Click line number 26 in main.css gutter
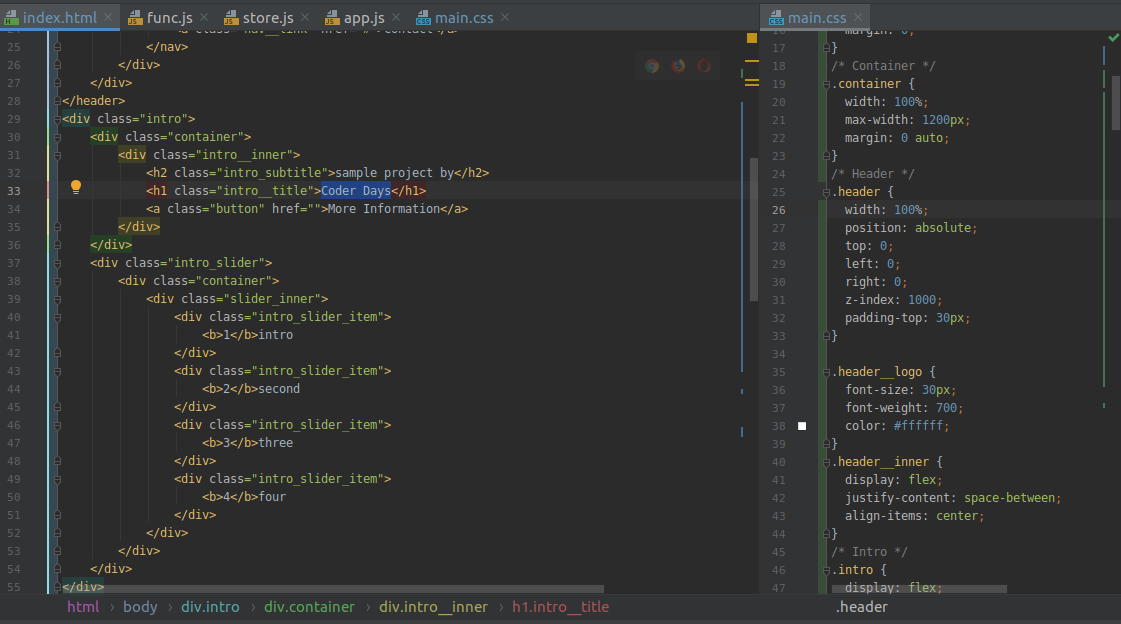This screenshot has width=1121, height=624. (x=779, y=210)
